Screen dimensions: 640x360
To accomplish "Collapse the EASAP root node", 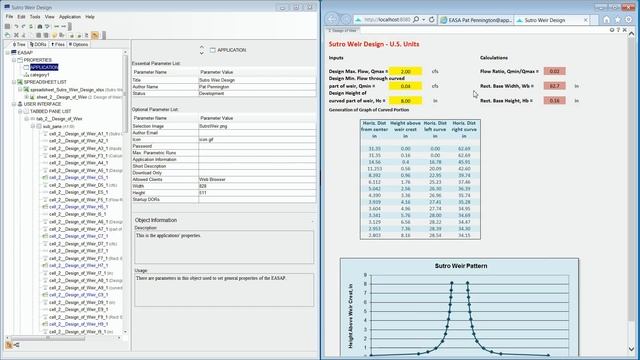I will click(x=8, y=53).
